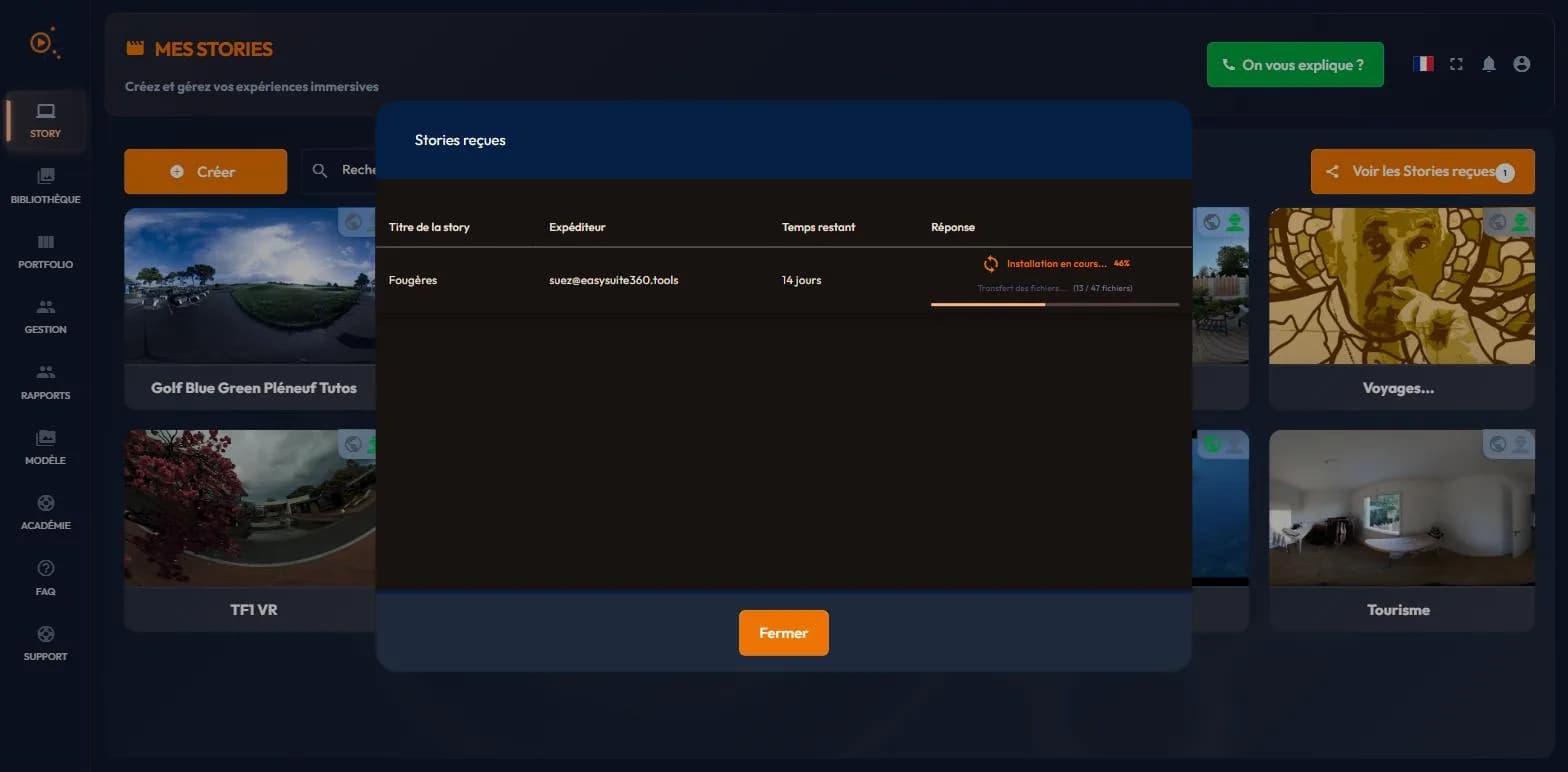
Task: Toggle fullscreen mode icon
Action: click(x=1456, y=64)
